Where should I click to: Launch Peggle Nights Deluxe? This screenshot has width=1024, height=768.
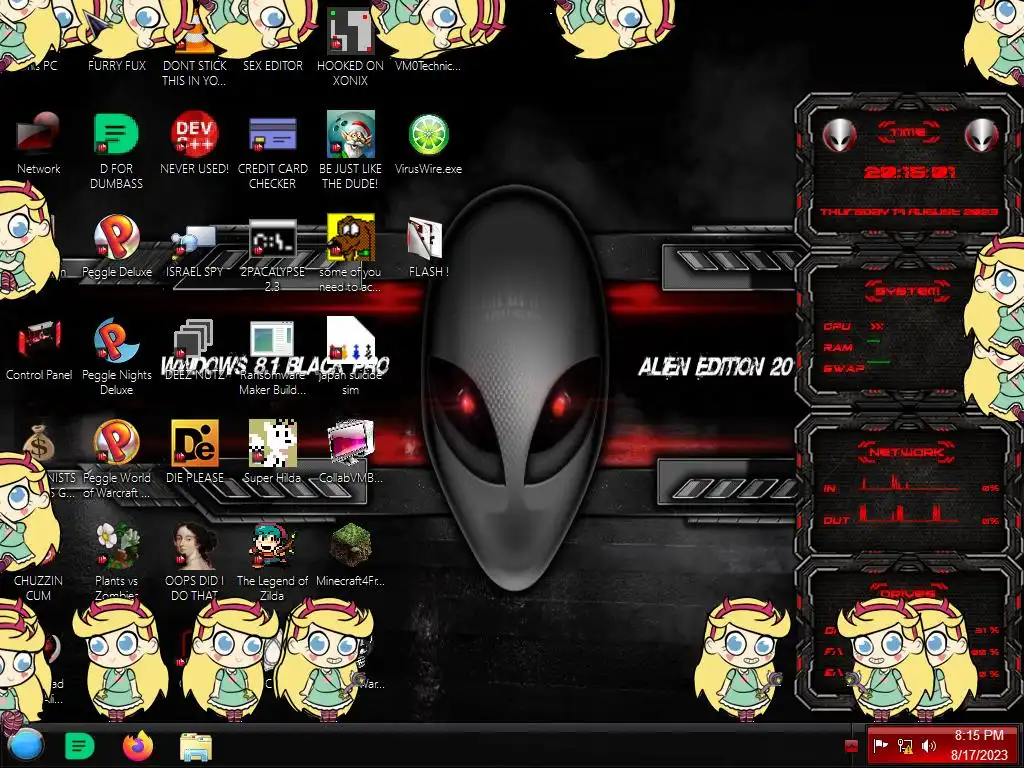[116, 340]
